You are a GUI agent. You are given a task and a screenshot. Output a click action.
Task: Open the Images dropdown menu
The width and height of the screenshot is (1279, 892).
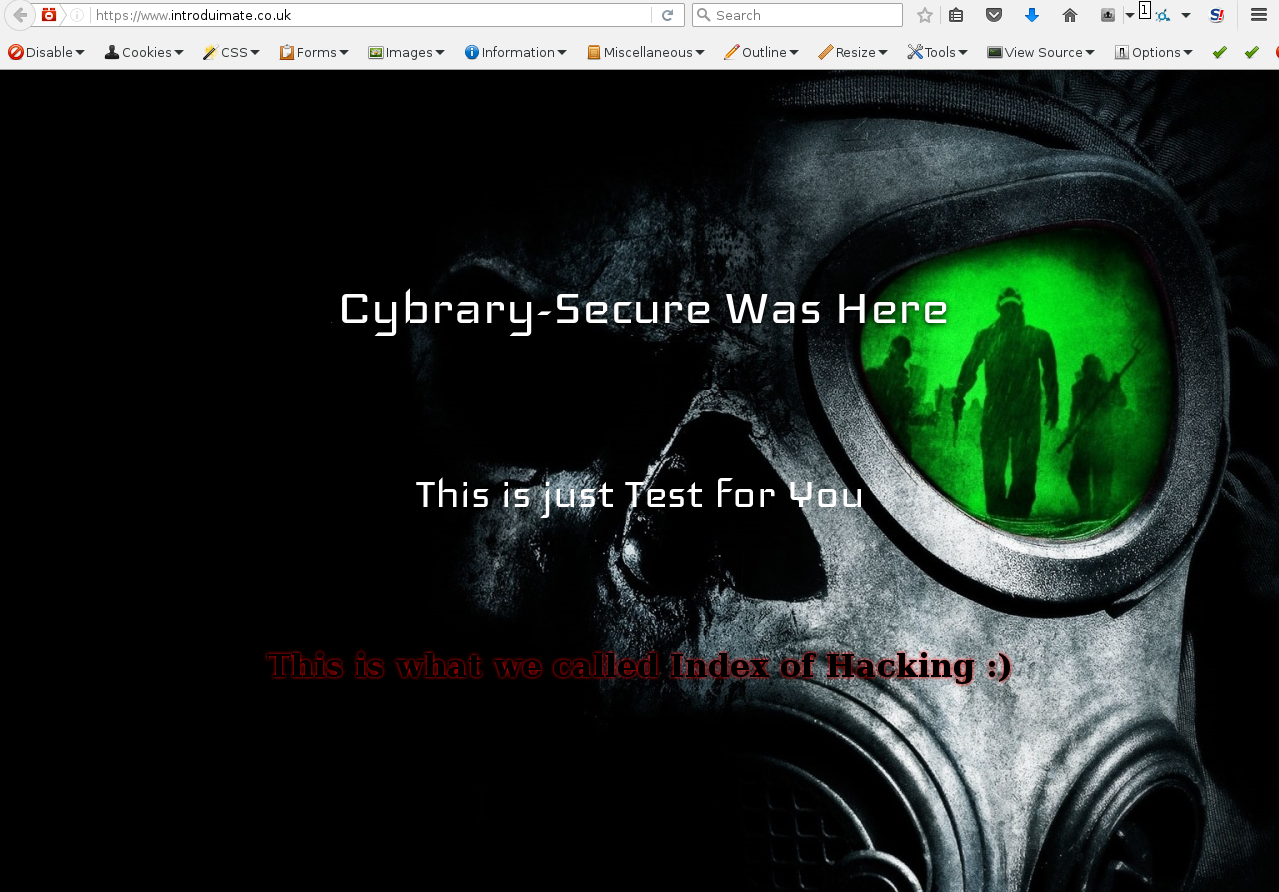click(x=406, y=52)
